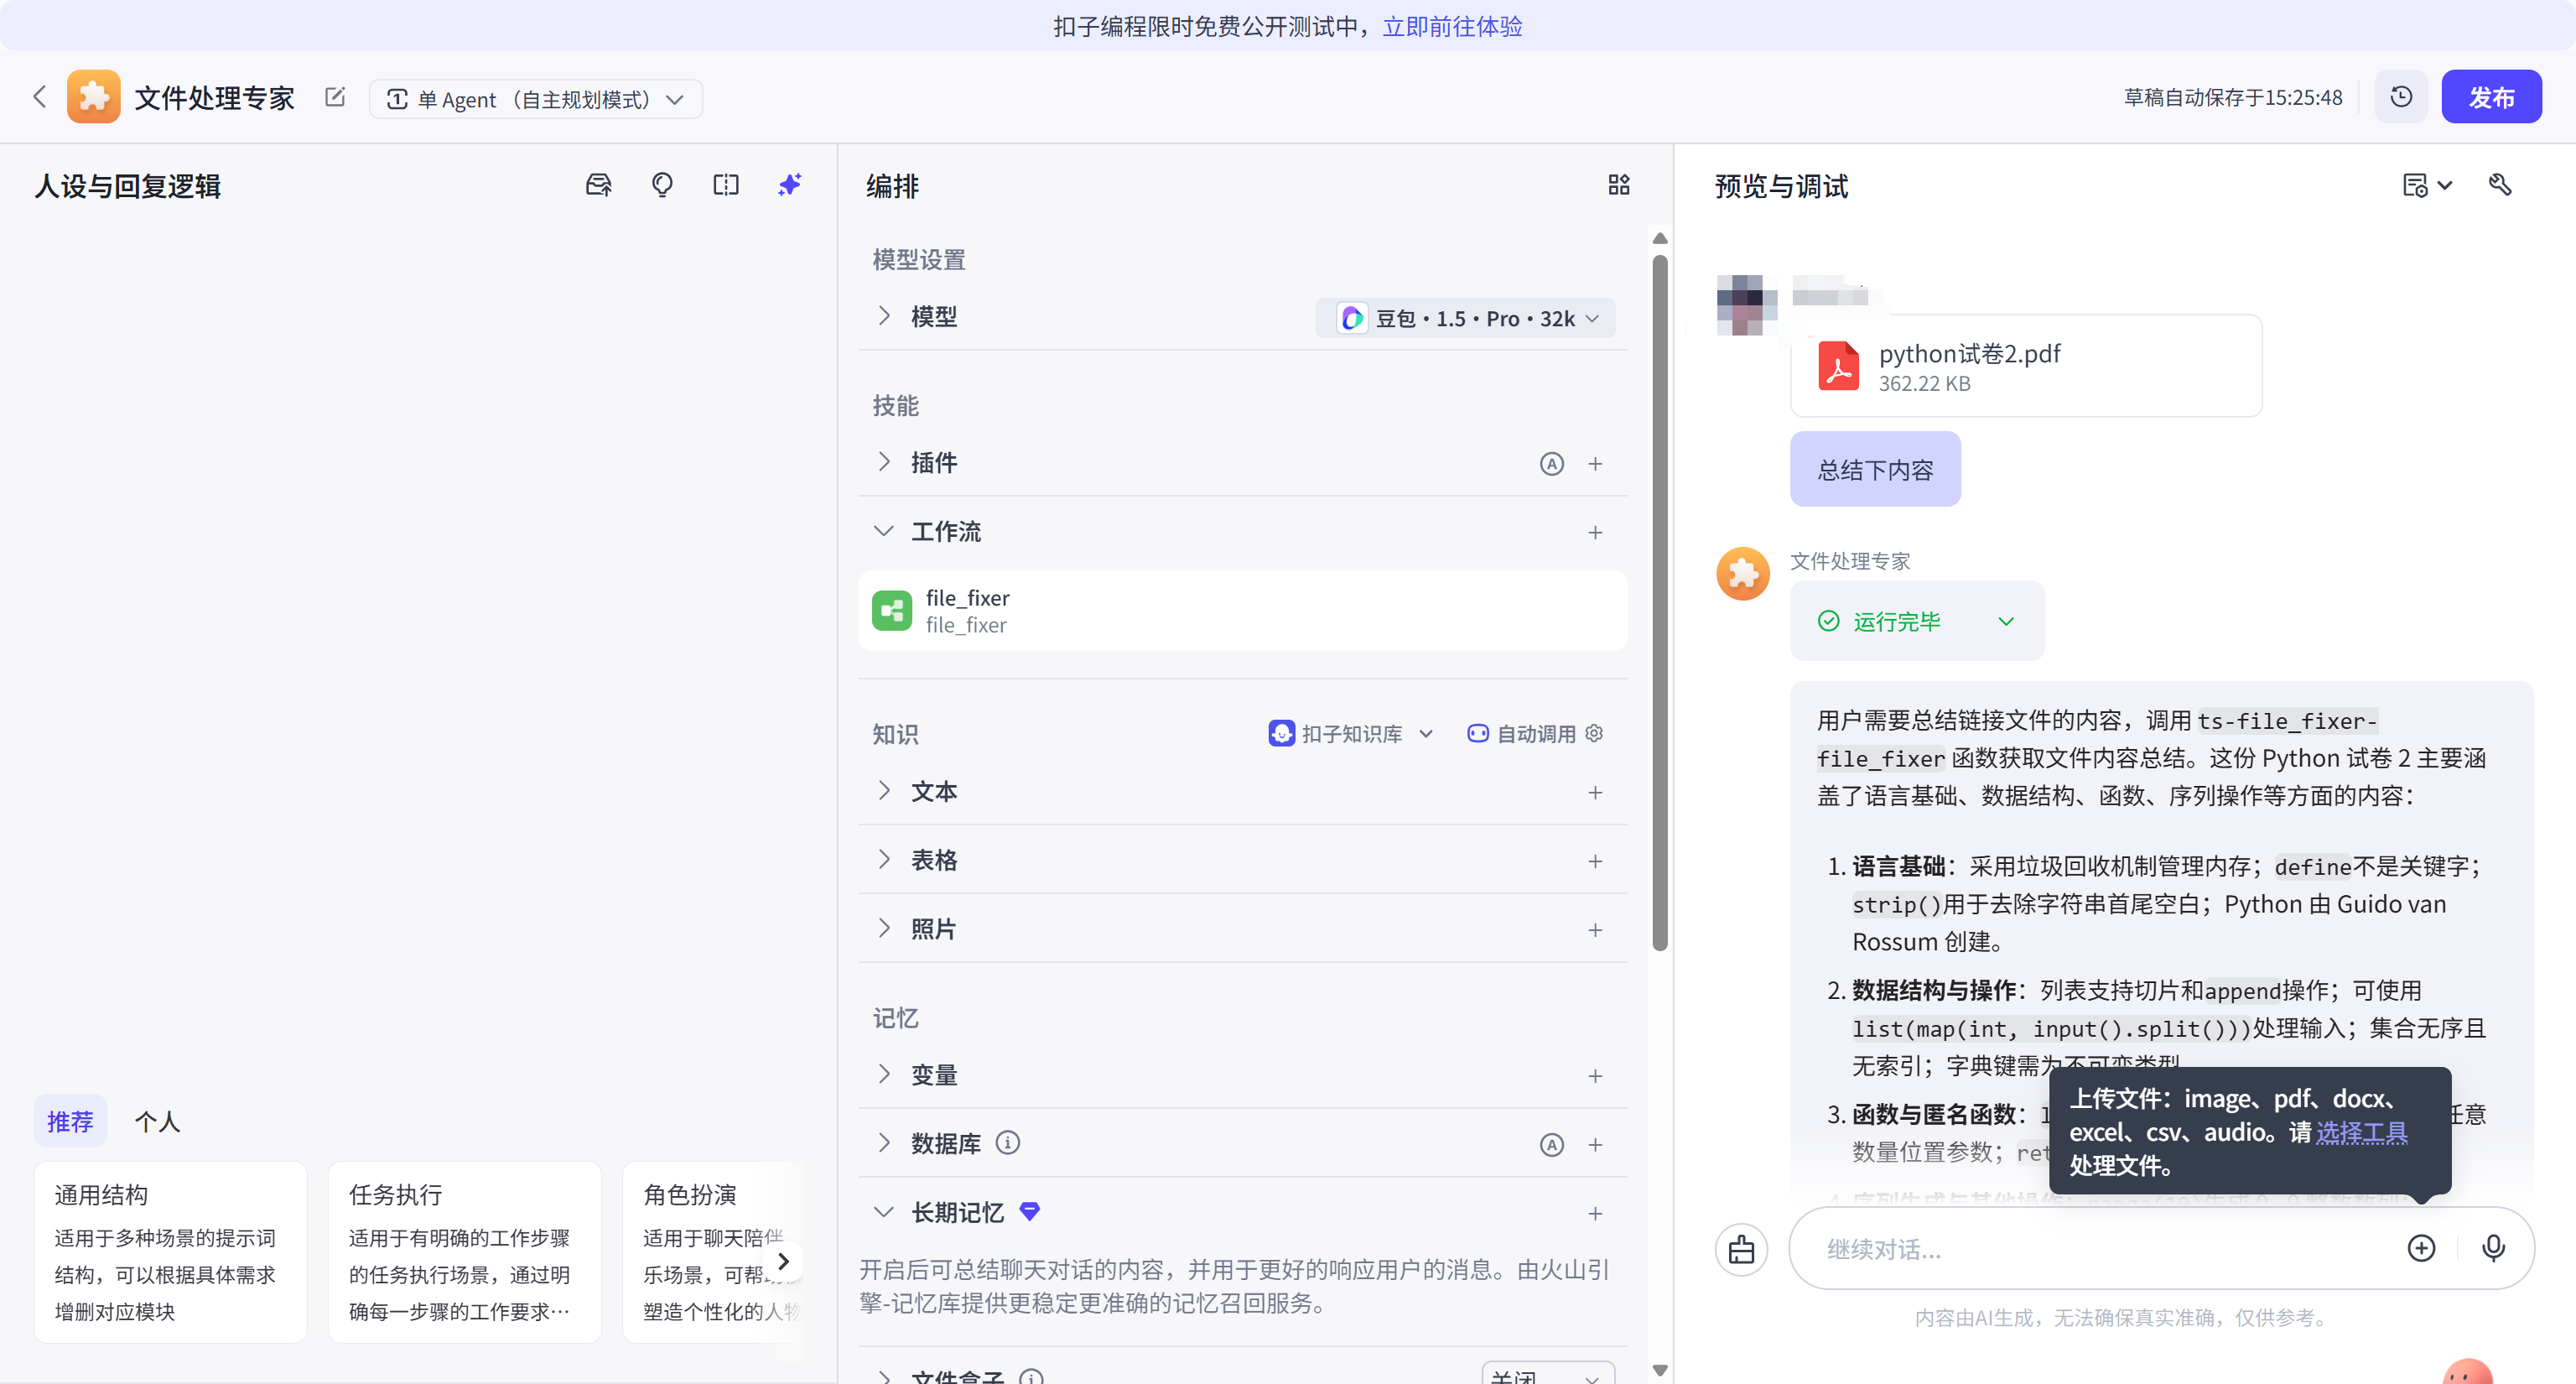This screenshot has width=2576, height=1384.
Task: Toggle database auto-call A icon
Action: (x=1551, y=1145)
